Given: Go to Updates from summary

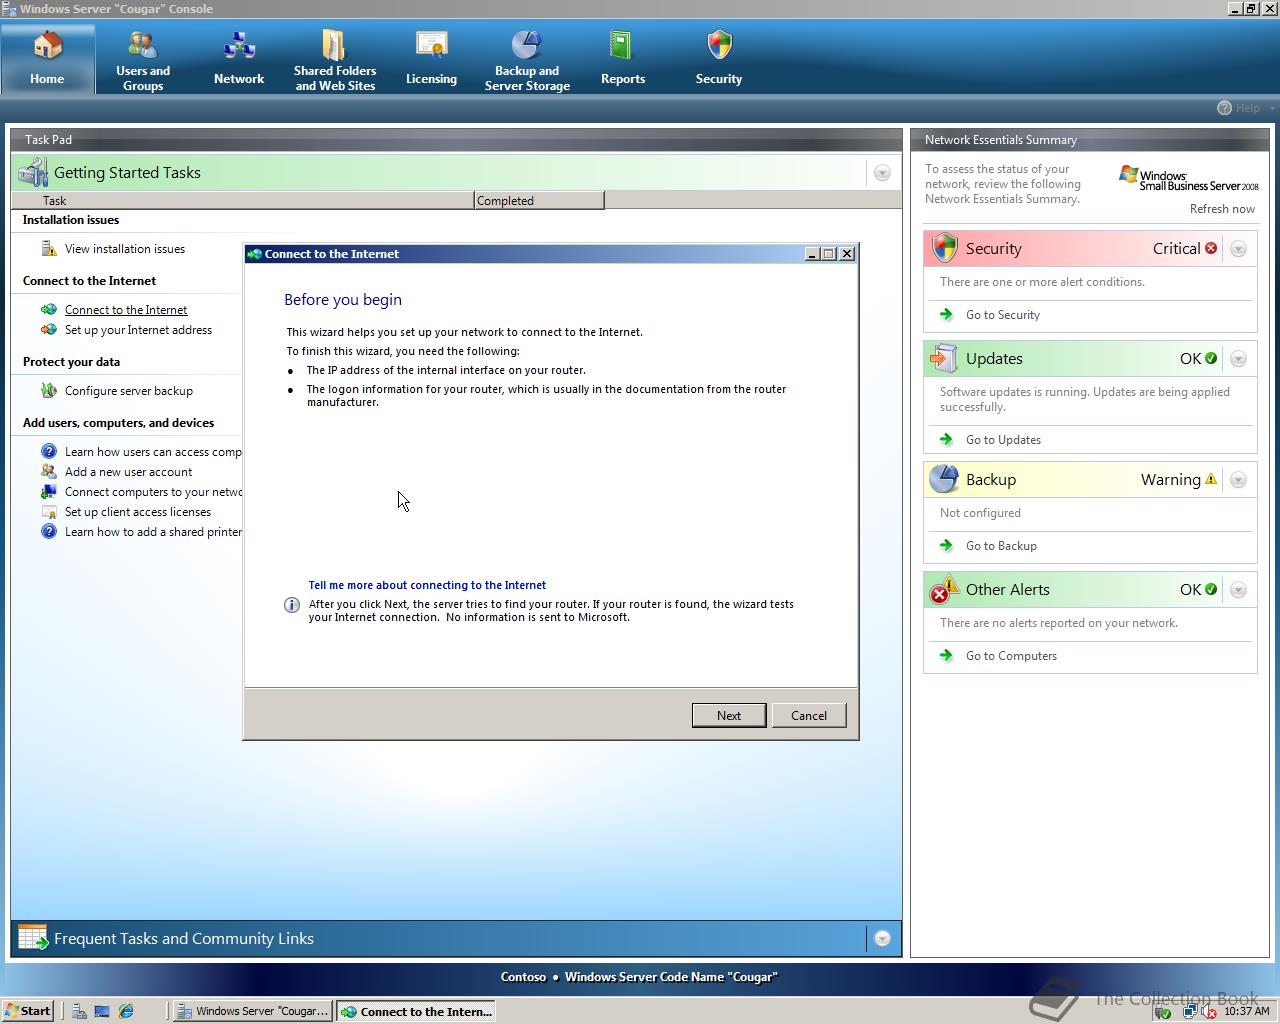Looking at the screenshot, I should pos(1003,440).
